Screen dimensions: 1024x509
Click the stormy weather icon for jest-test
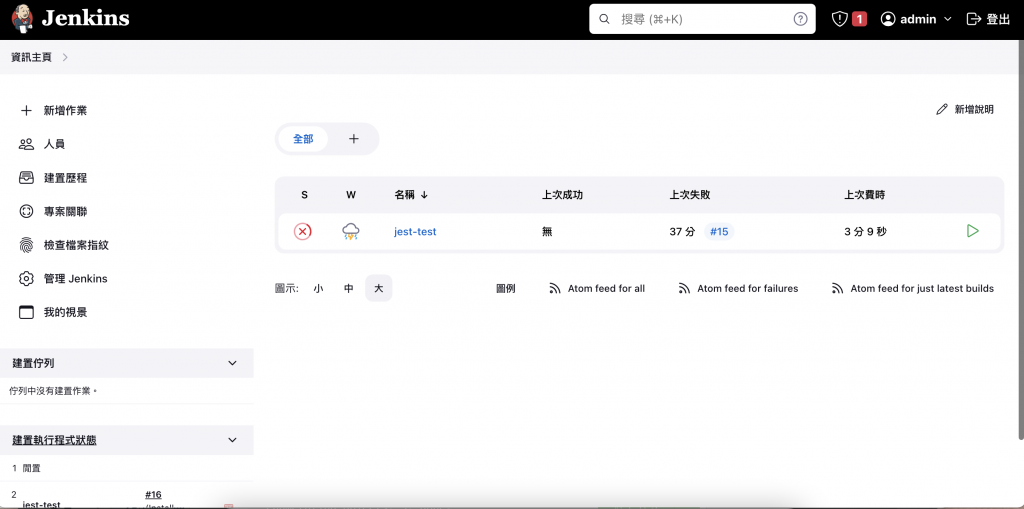point(351,231)
